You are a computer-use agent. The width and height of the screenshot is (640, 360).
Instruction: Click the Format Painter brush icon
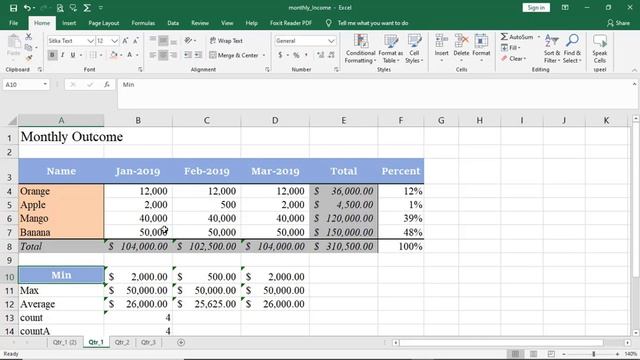(x=28, y=58)
